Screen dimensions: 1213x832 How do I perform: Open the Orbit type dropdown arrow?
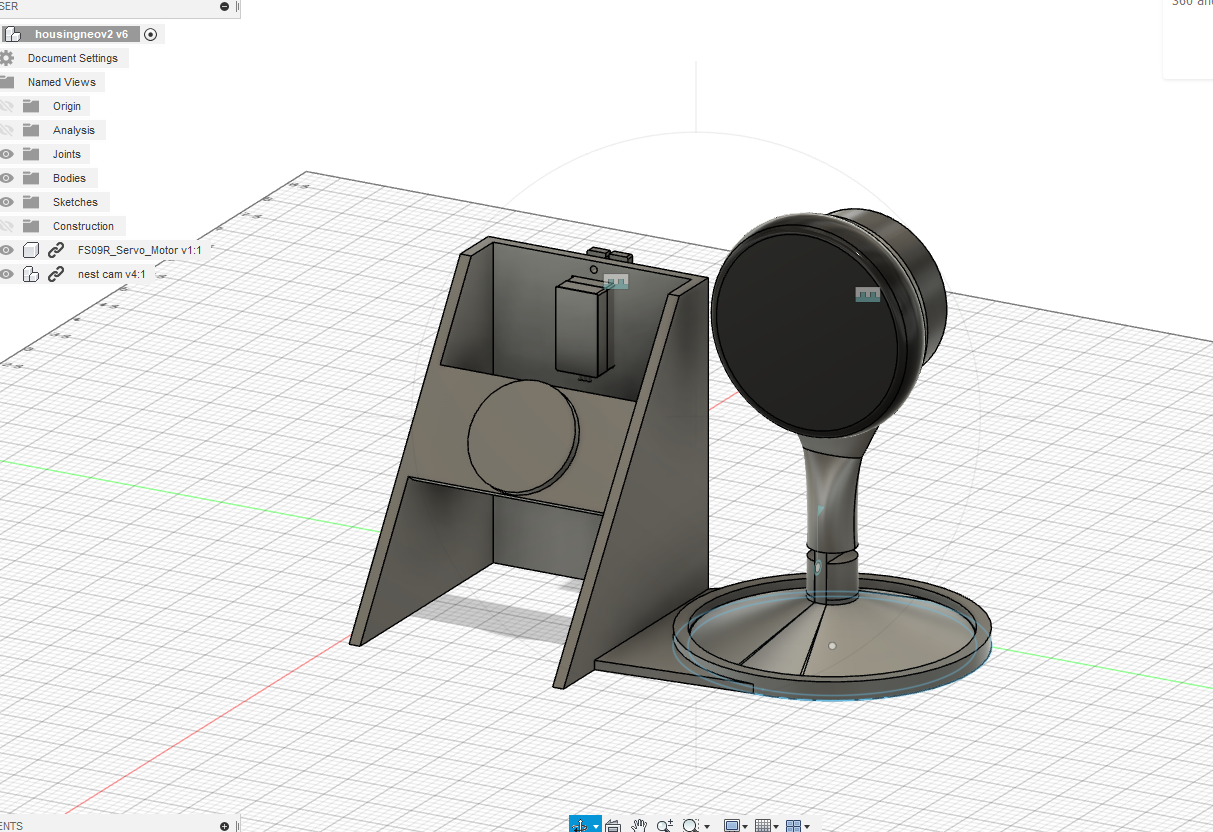pyautogui.click(x=596, y=827)
